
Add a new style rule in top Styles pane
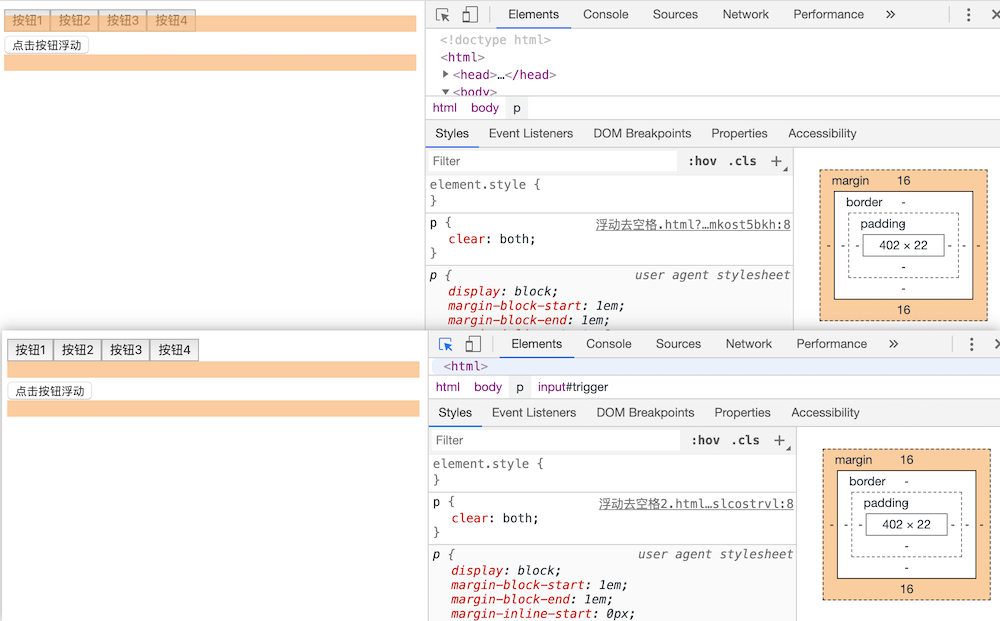[x=777, y=161]
